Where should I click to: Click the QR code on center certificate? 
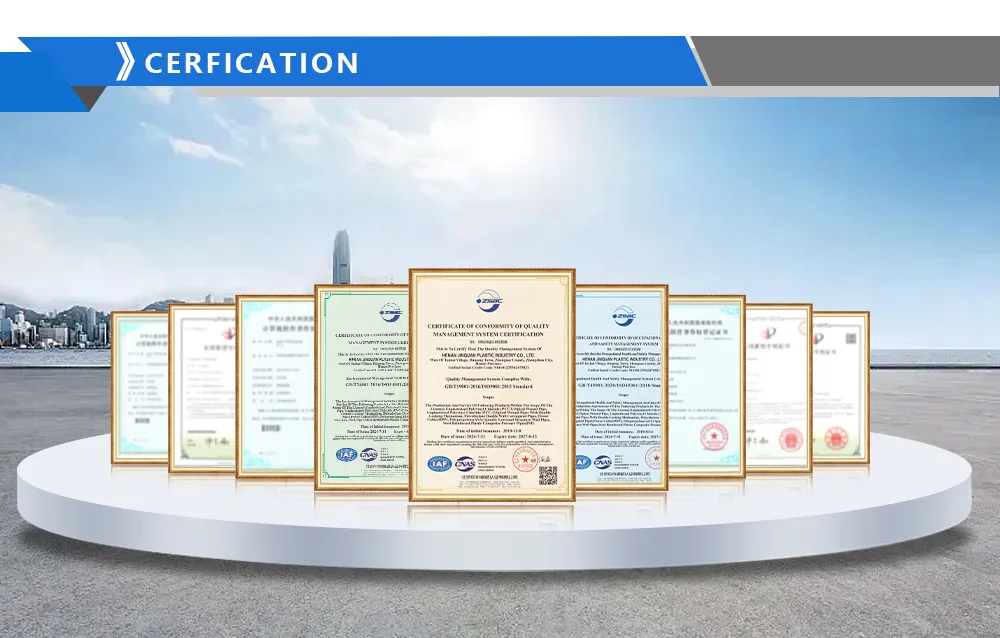pyautogui.click(x=546, y=474)
